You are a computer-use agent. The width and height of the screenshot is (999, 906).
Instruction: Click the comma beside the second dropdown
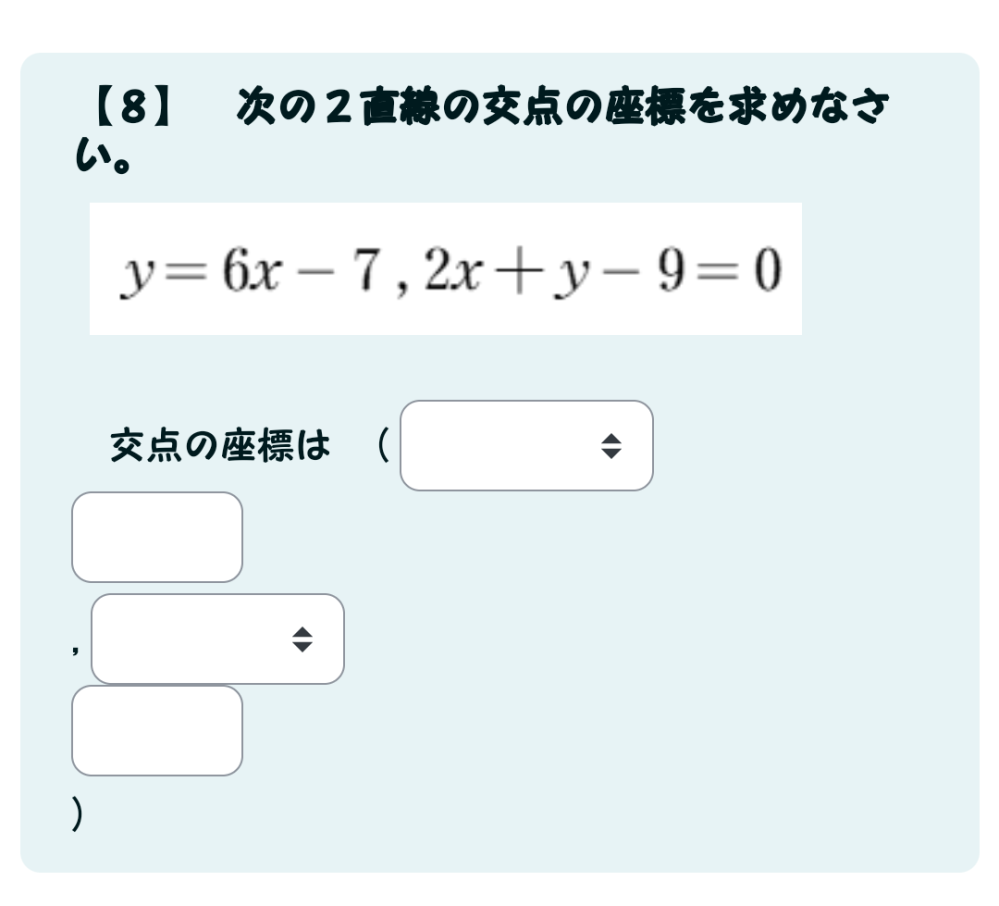point(76,649)
